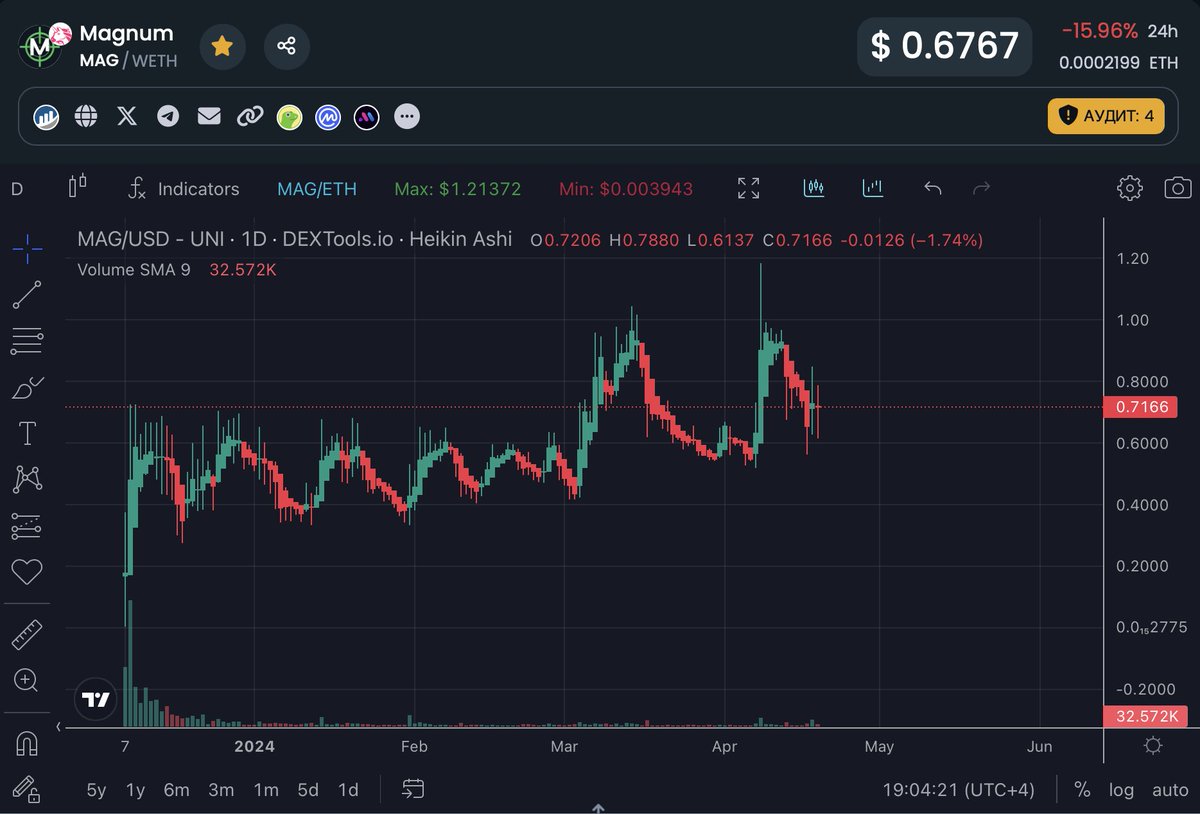Select the Text annotation tool
Viewport: 1200px width, 814px height.
(27, 433)
